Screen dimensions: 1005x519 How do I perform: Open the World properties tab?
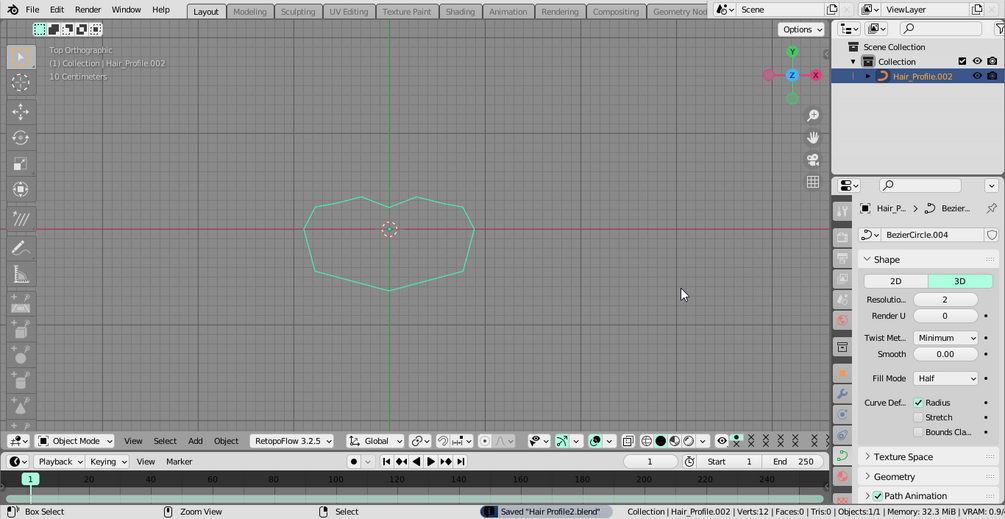point(842,320)
